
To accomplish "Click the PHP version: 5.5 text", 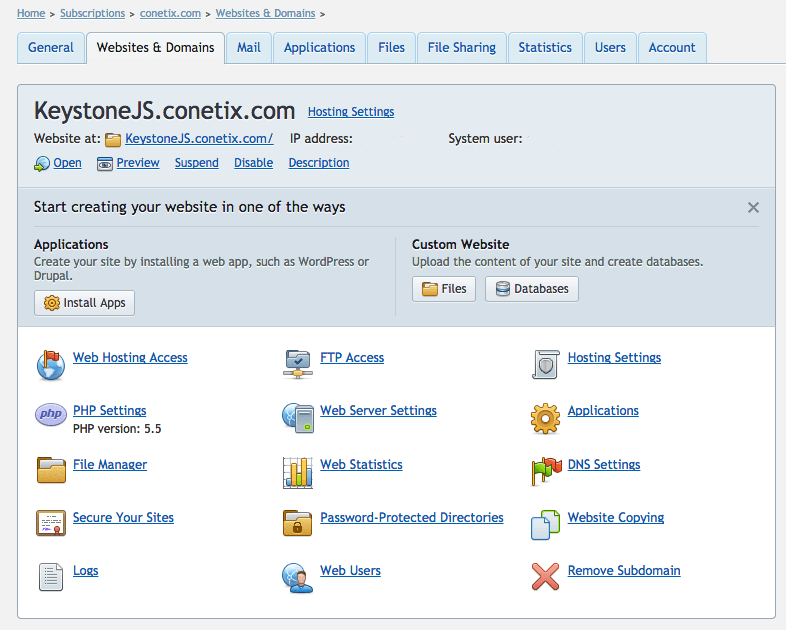I will coord(117,429).
